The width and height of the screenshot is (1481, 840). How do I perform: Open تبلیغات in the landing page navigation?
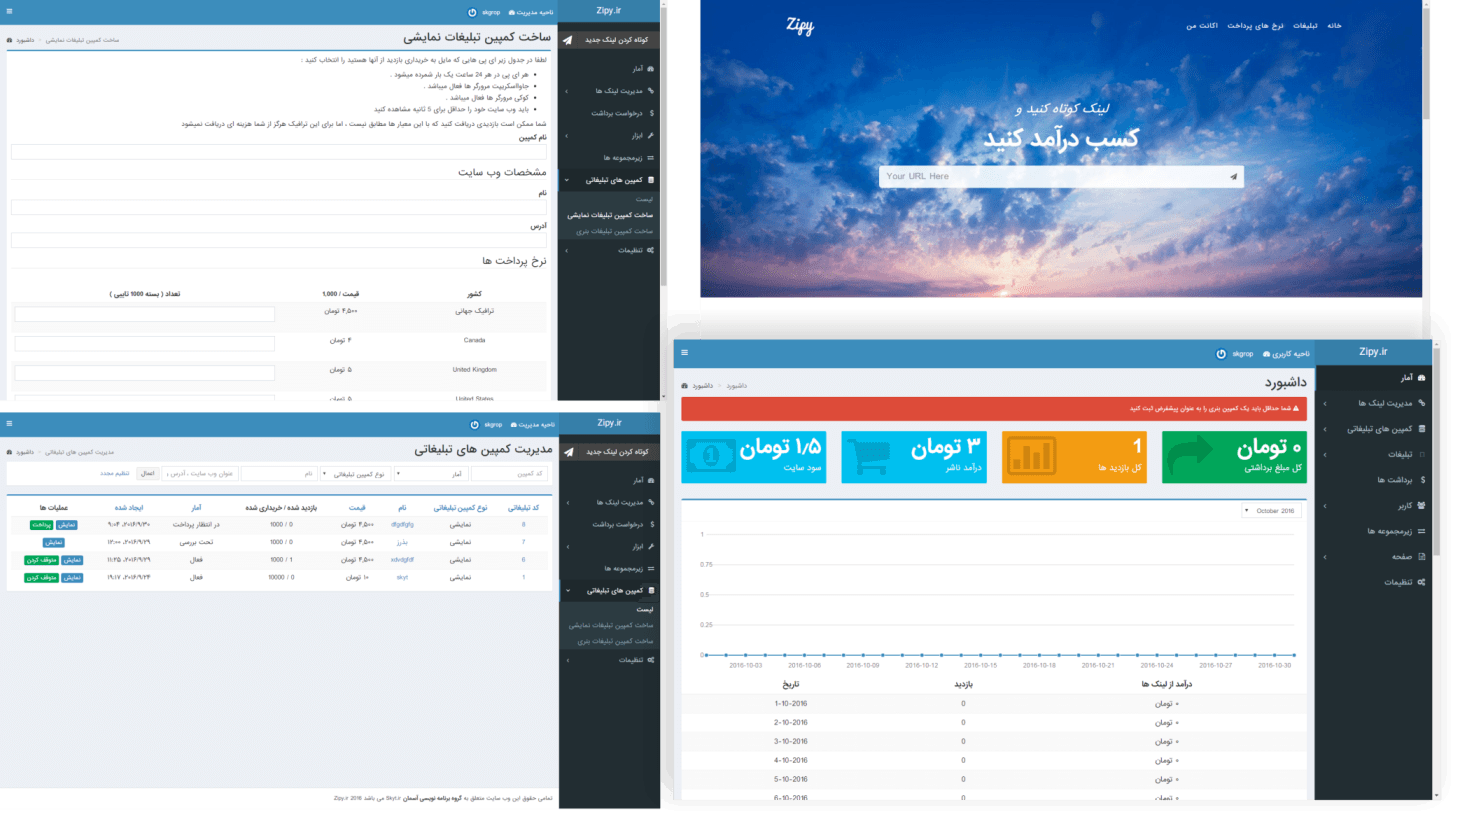pos(1305,26)
